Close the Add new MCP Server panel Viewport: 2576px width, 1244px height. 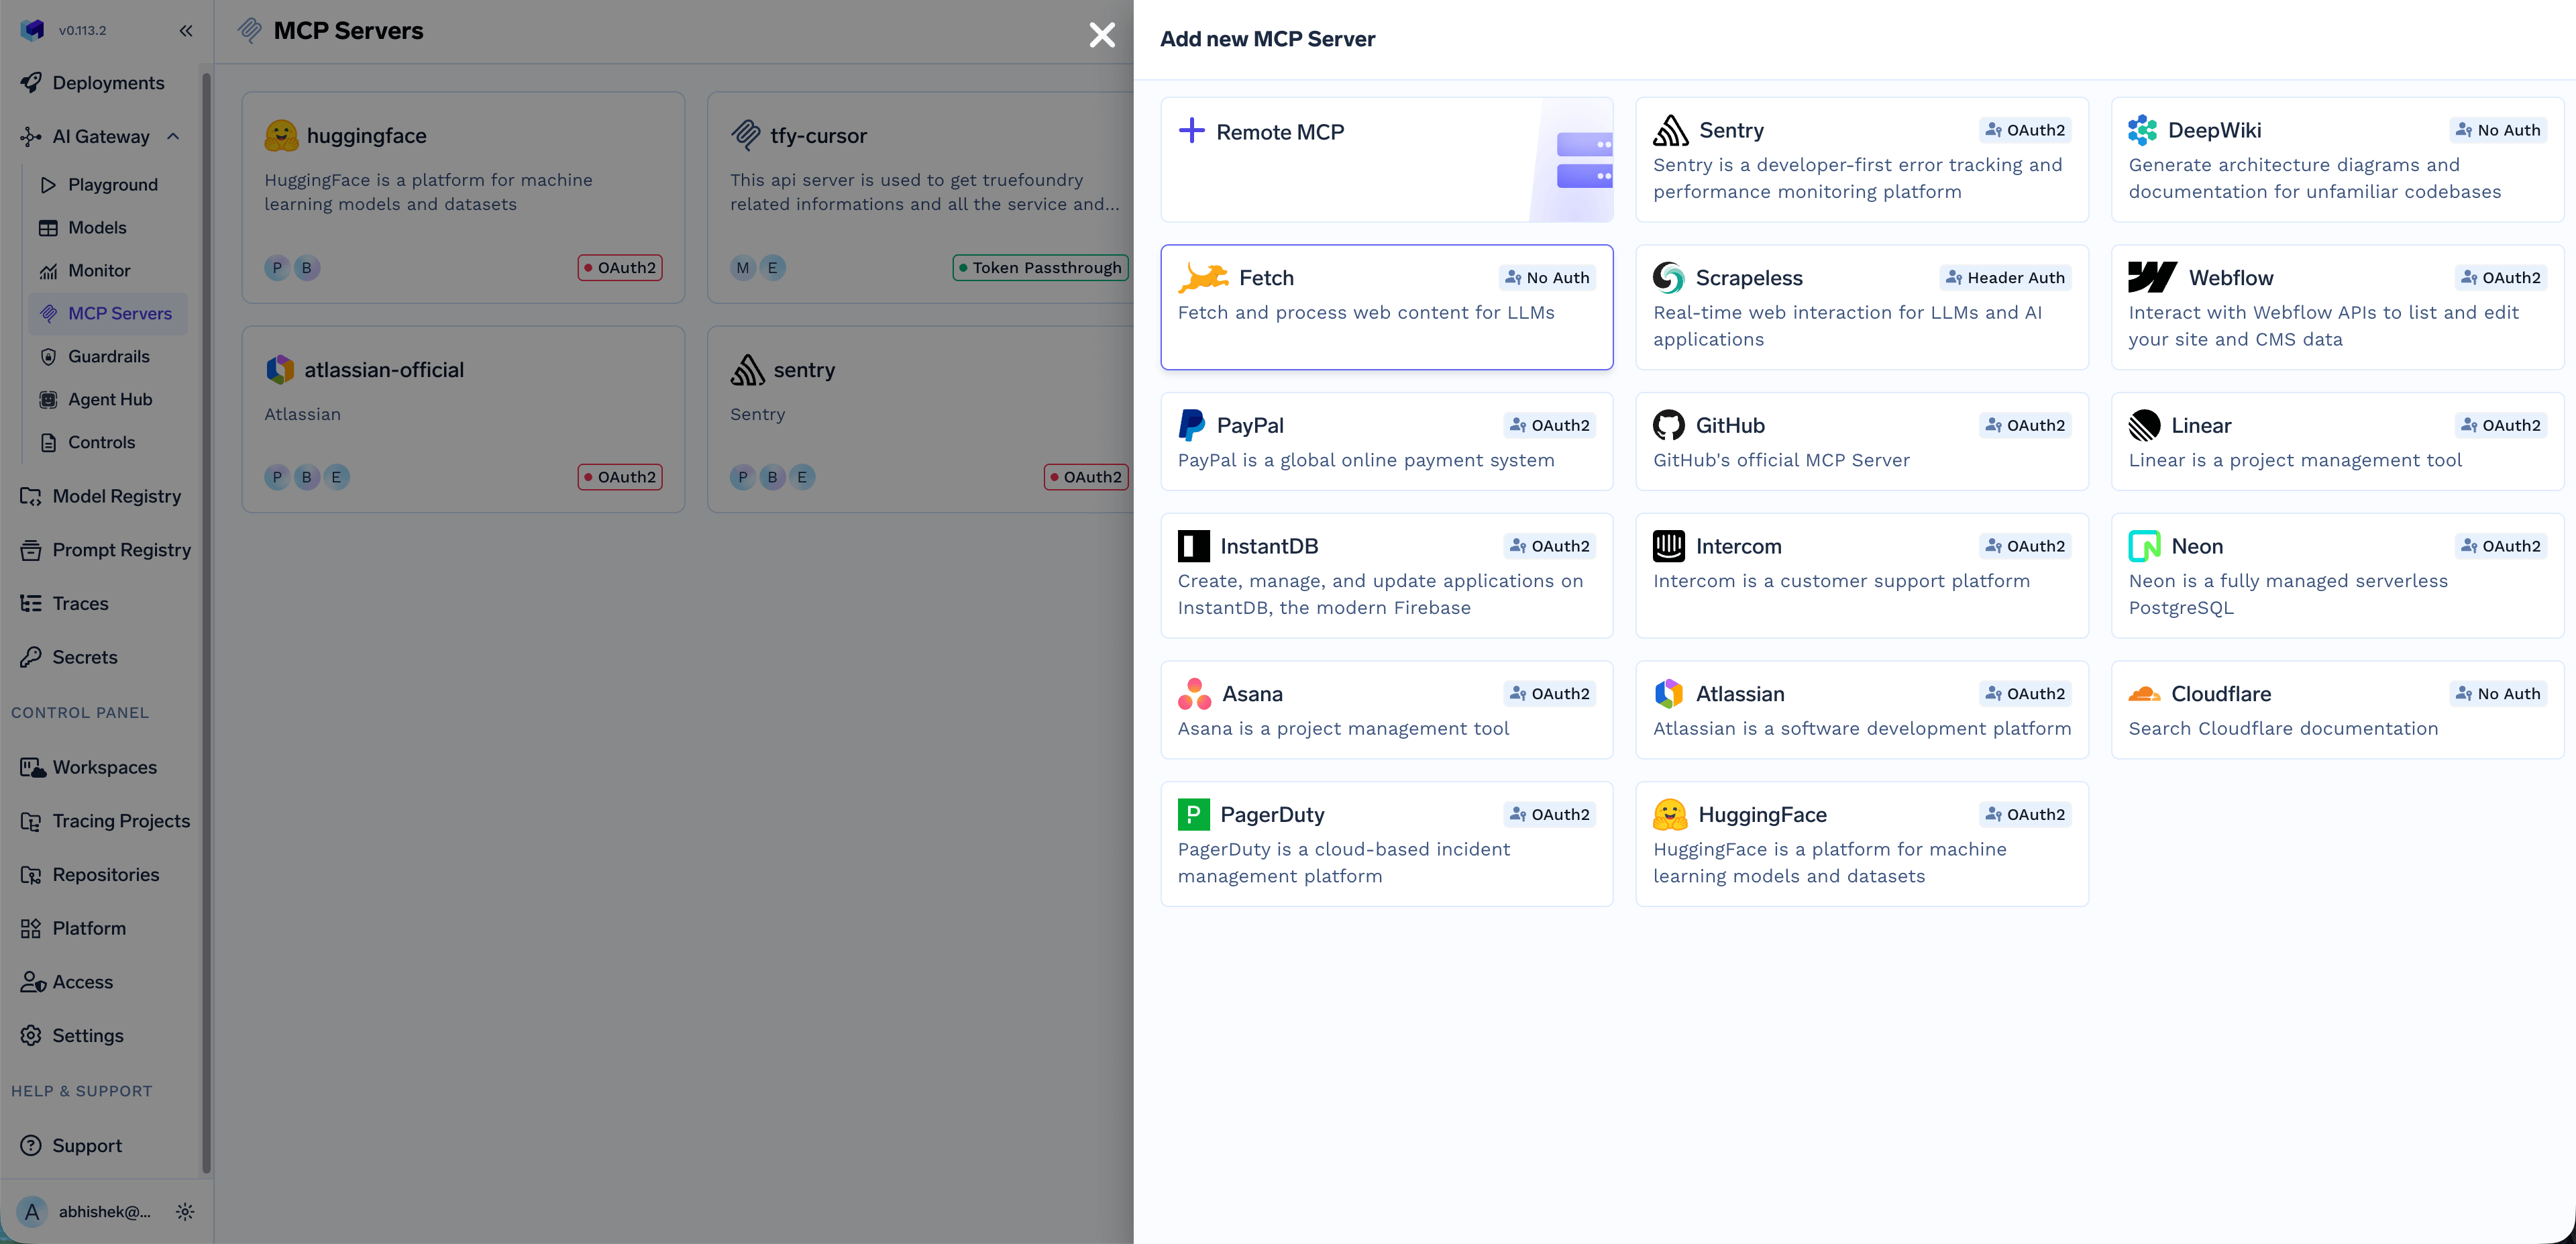1102,35
